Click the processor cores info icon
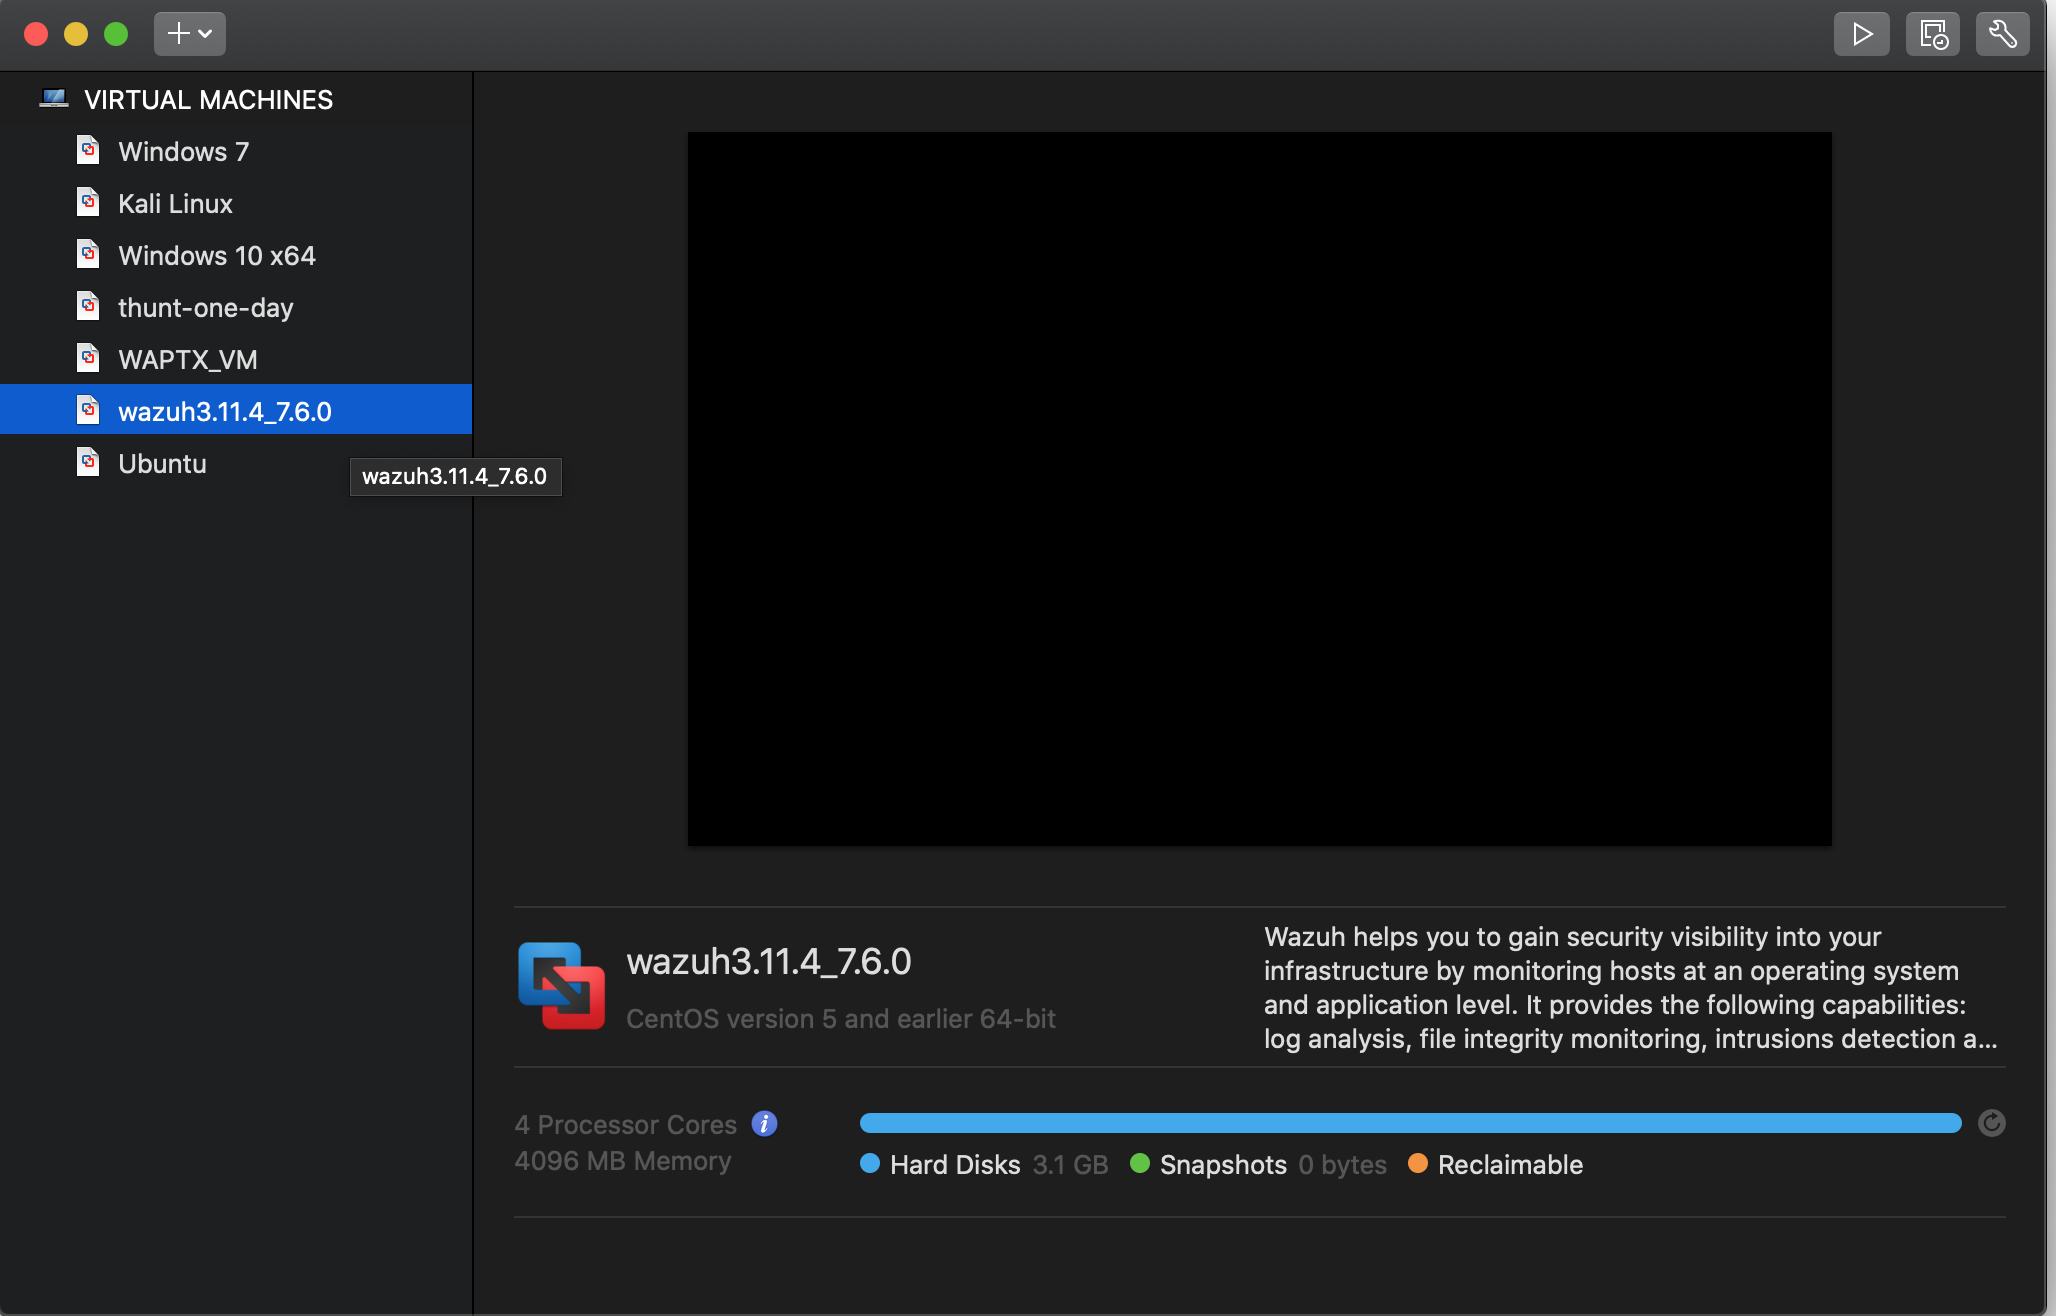The image size is (2056, 1316). click(764, 1124)
